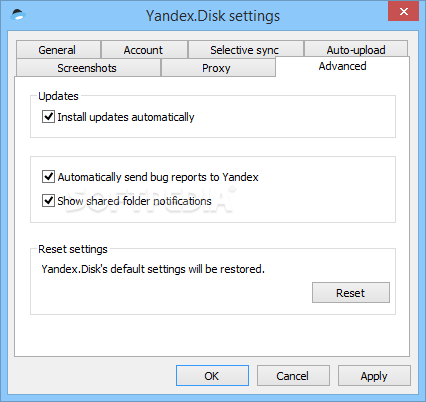This screenshot has height=402, width=426.
Task: Close the Yandex.Disk settings window
Action: [x=403, y=12]
